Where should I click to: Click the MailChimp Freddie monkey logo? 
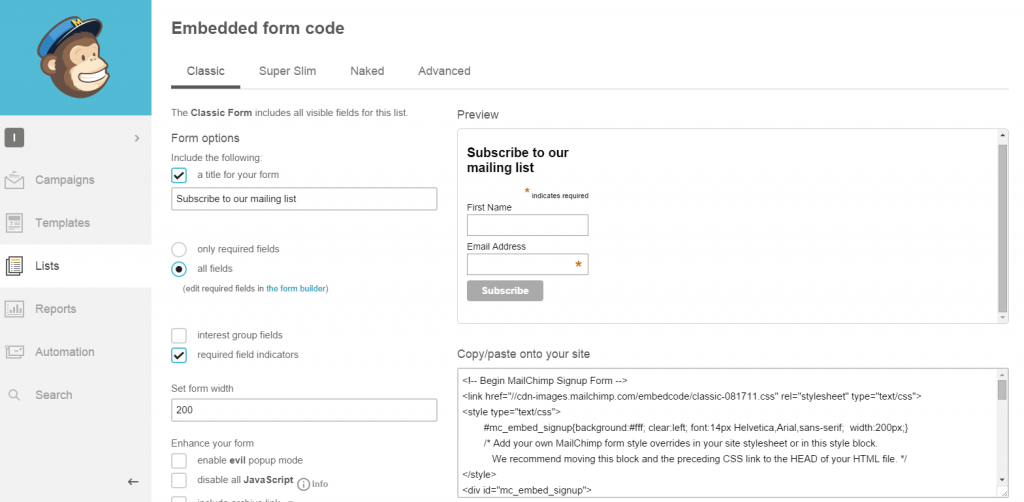point(74,57)
